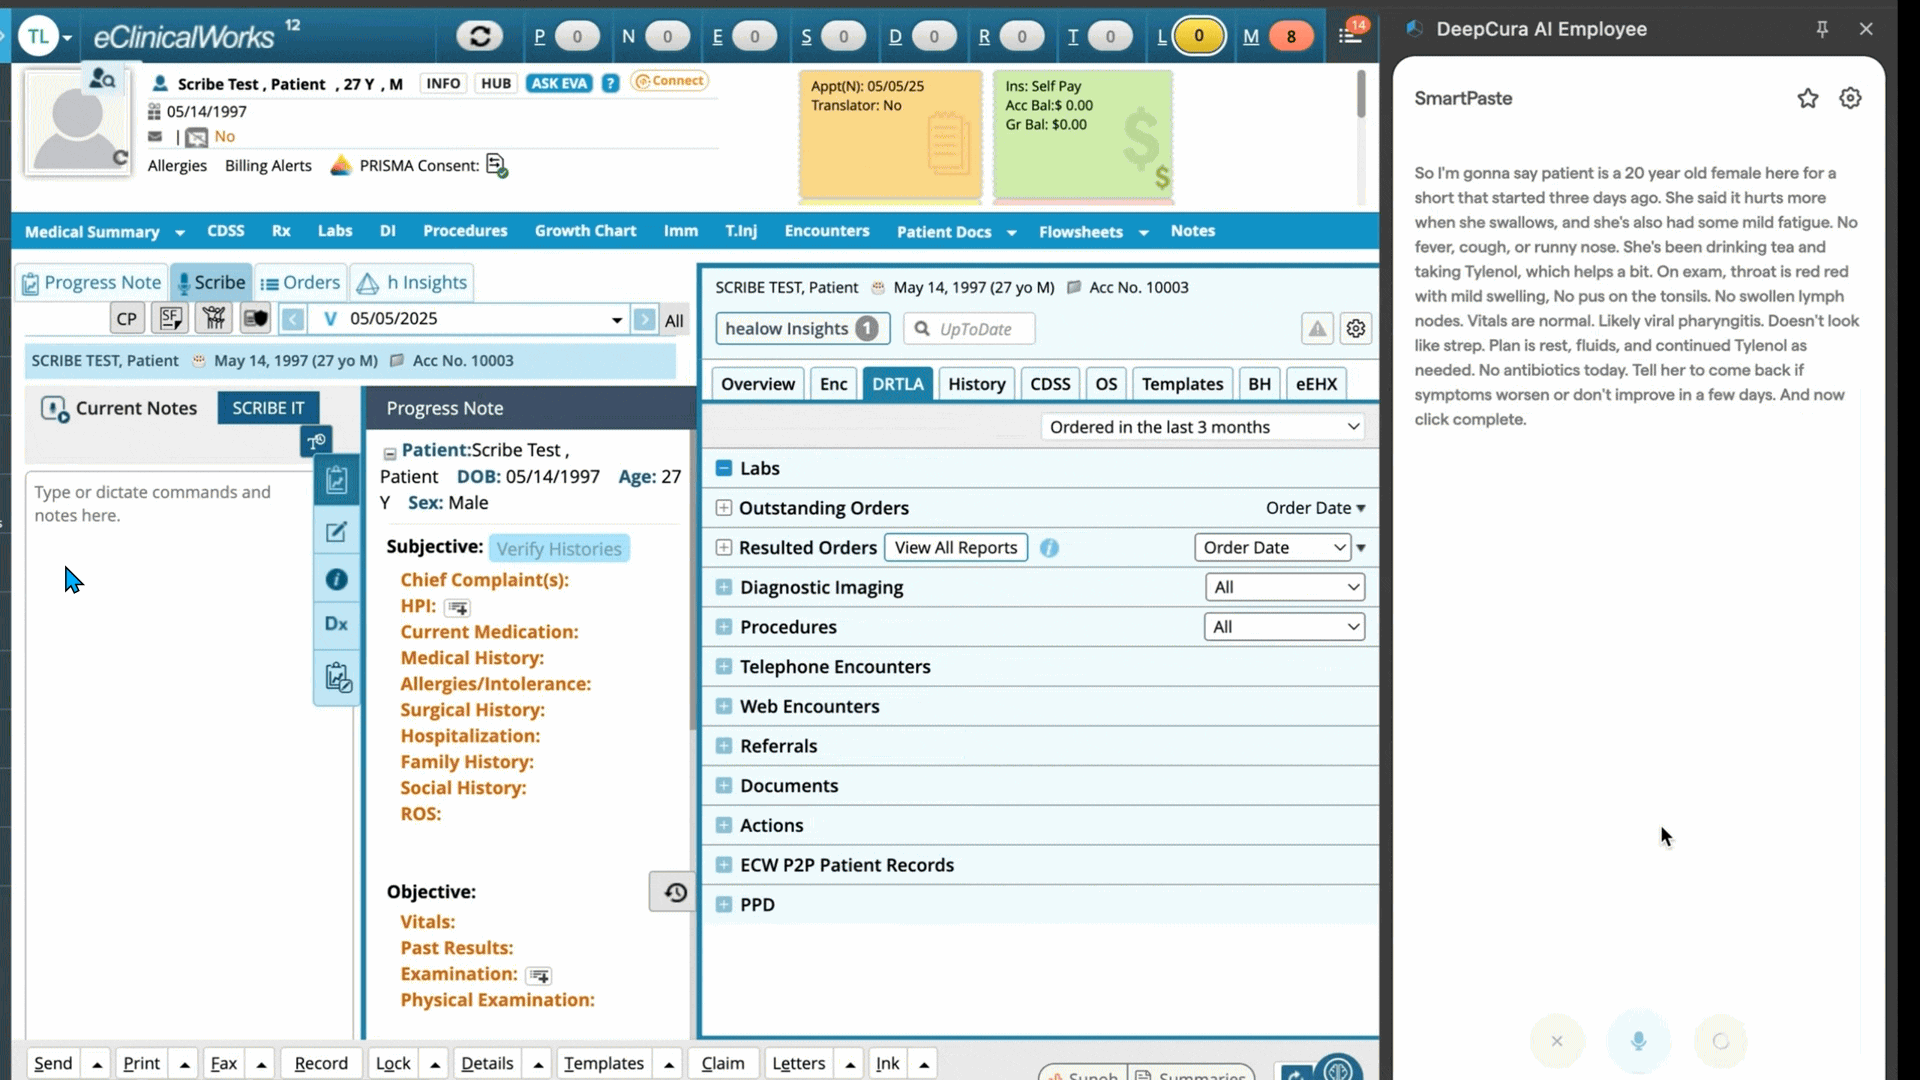Click the family group icon in toolbar
Image resolution: width=1920 pixels, height=1080 pixels.
214,319
